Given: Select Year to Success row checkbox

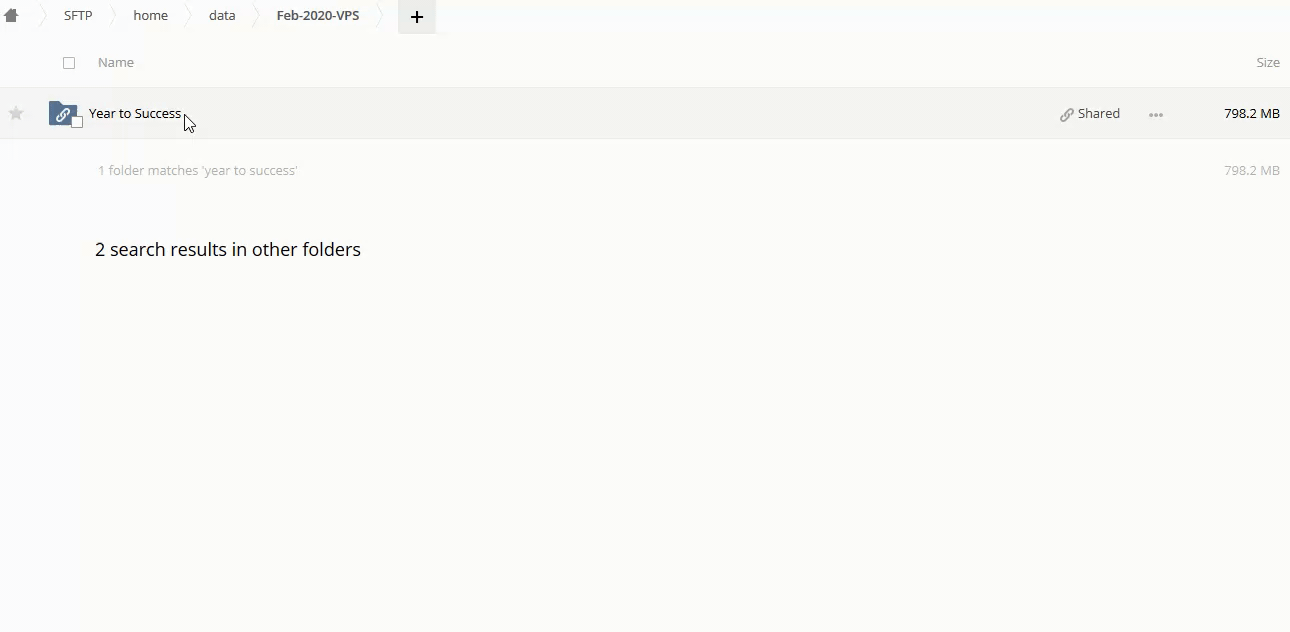Looking at the screenshot, I should click(77, 122).
